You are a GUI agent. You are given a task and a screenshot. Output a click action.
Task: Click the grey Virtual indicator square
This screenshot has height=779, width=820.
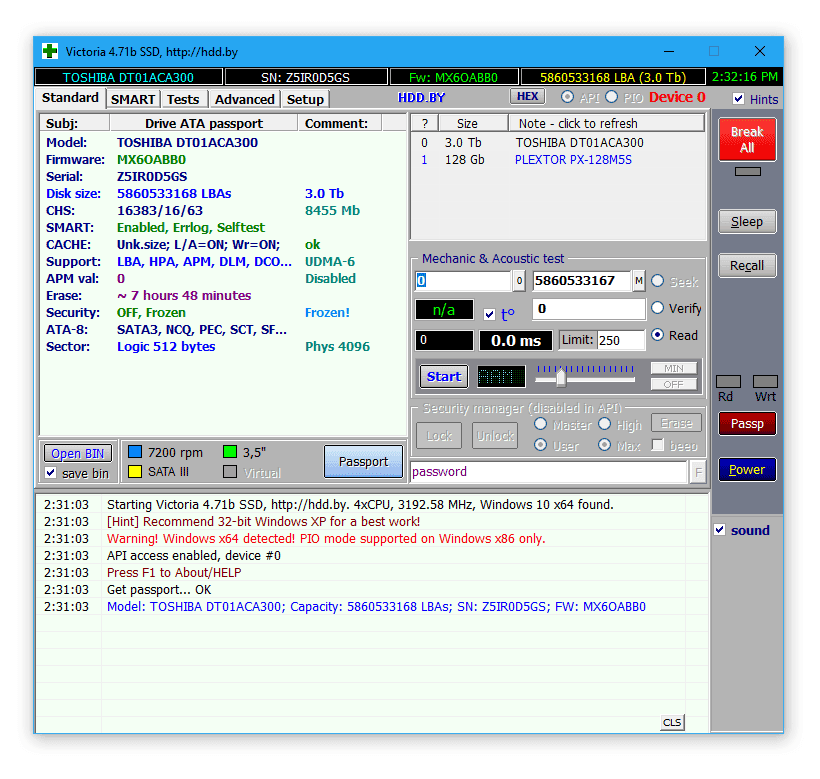pos(230,472)
